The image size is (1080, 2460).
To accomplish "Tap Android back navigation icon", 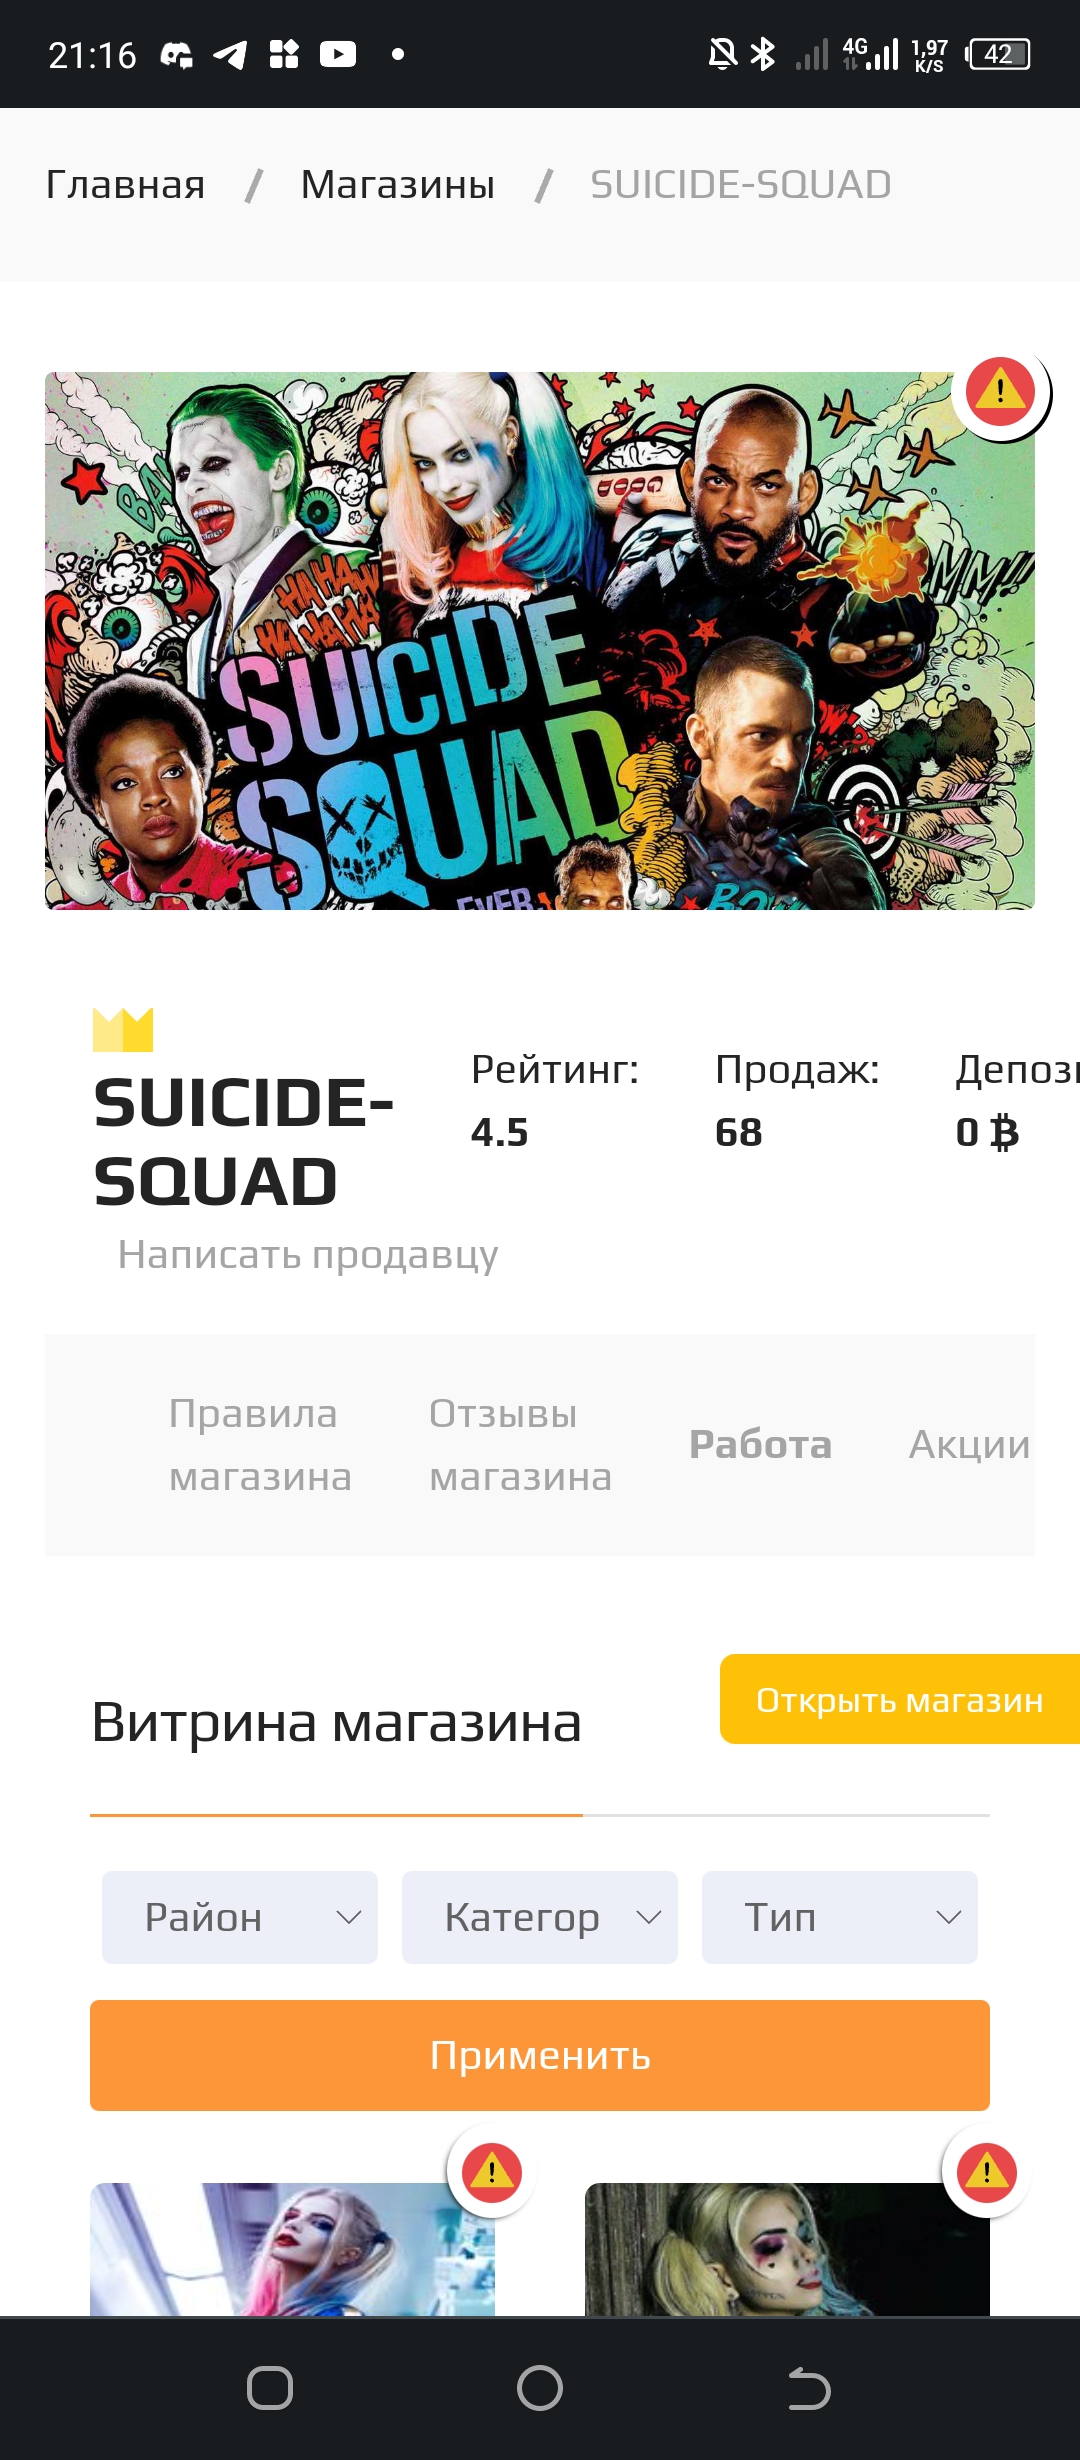I will [x=809, y=2389].
